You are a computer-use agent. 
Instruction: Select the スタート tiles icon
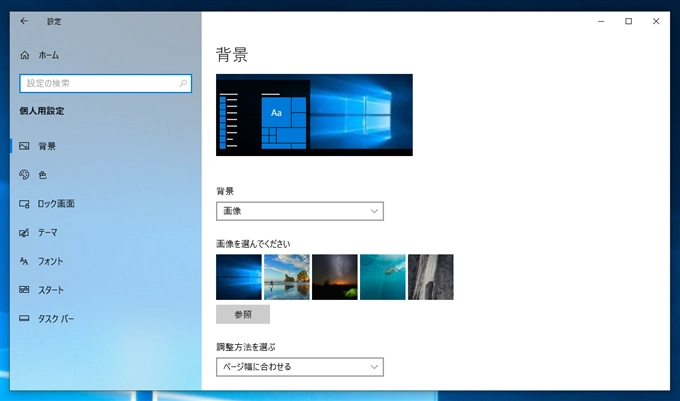tap(24, 290)
